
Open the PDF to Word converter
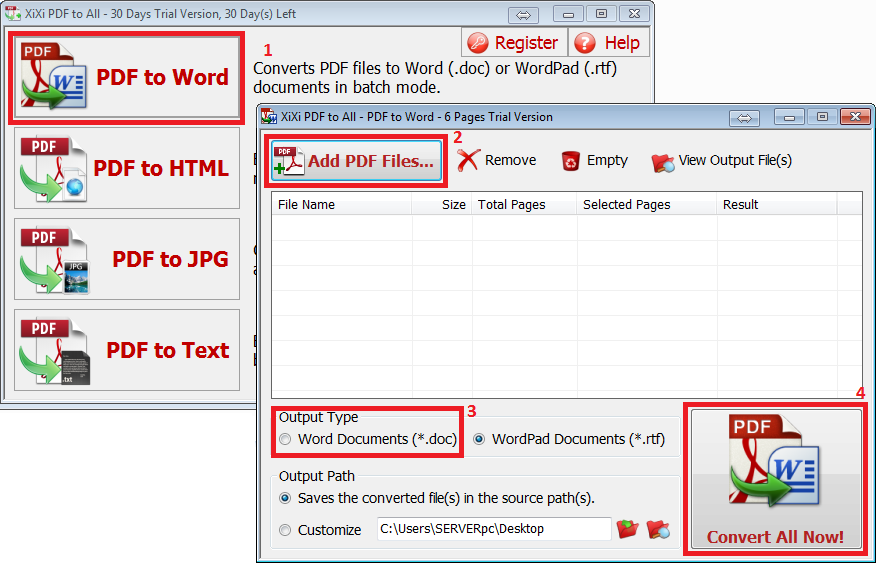click(x=126, y=78)
